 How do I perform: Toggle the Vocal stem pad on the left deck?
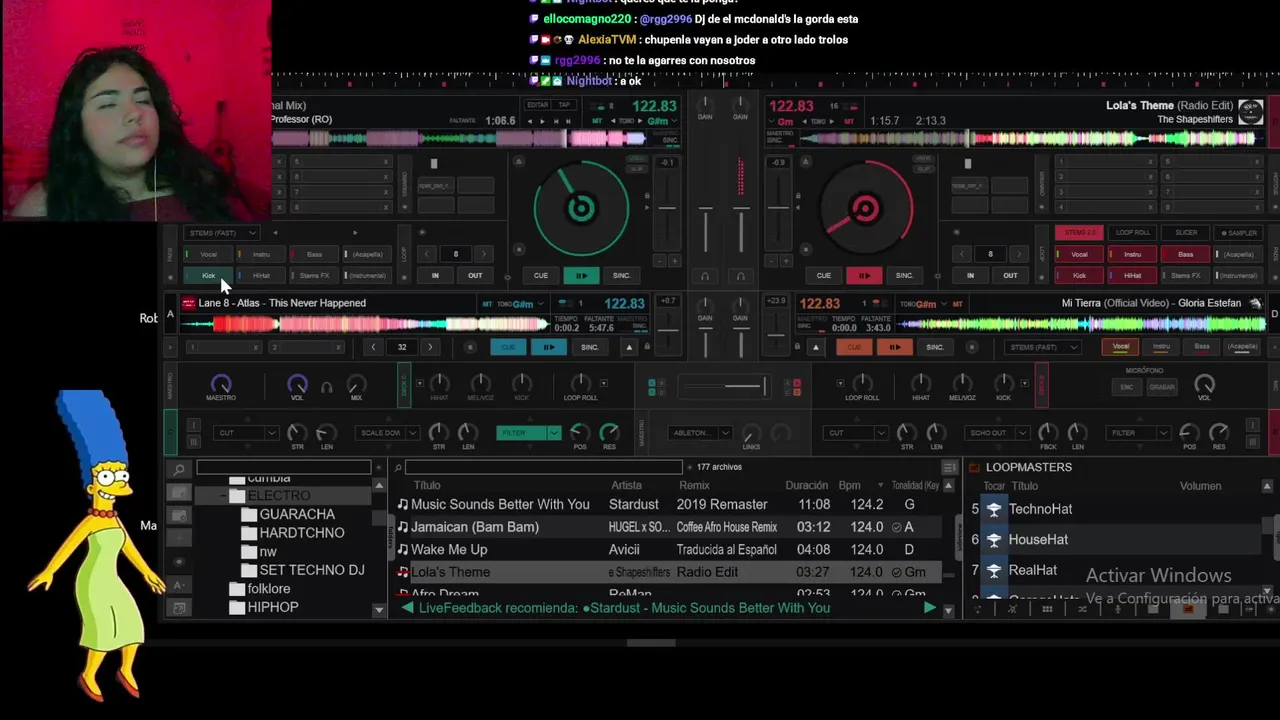tap(209, 254)
